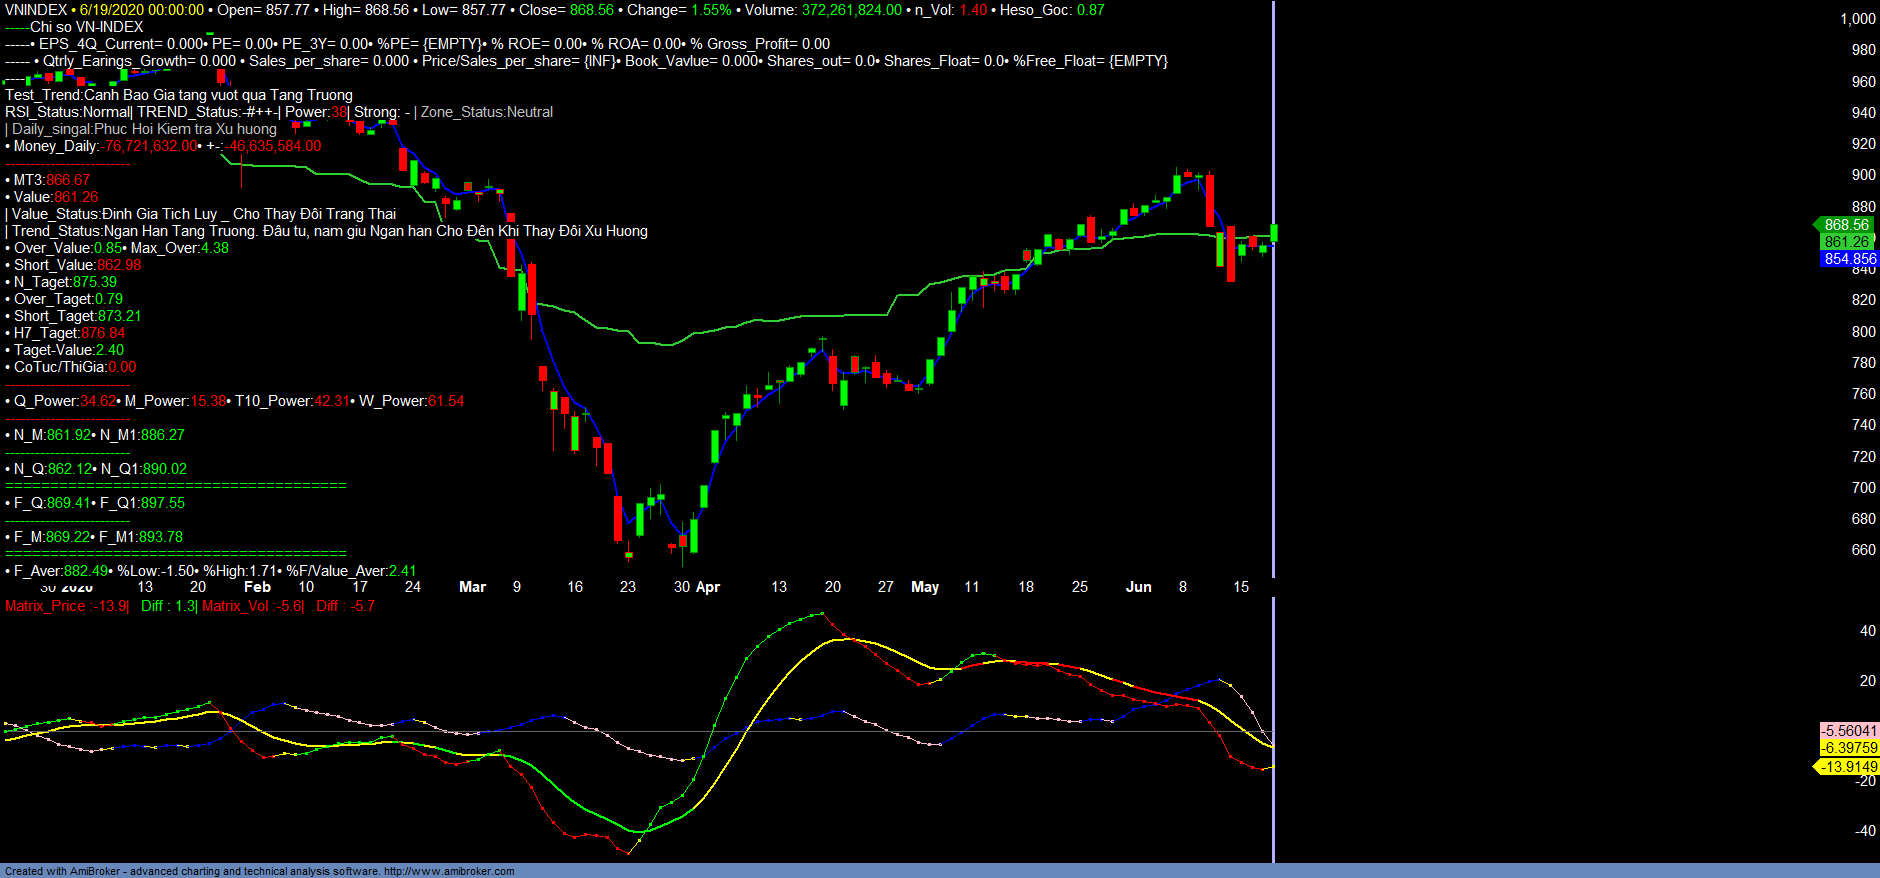Viewport: 1880px width, 878px height.
Task: Click the RSI_Status:Normal text
Action: (68, 112)
